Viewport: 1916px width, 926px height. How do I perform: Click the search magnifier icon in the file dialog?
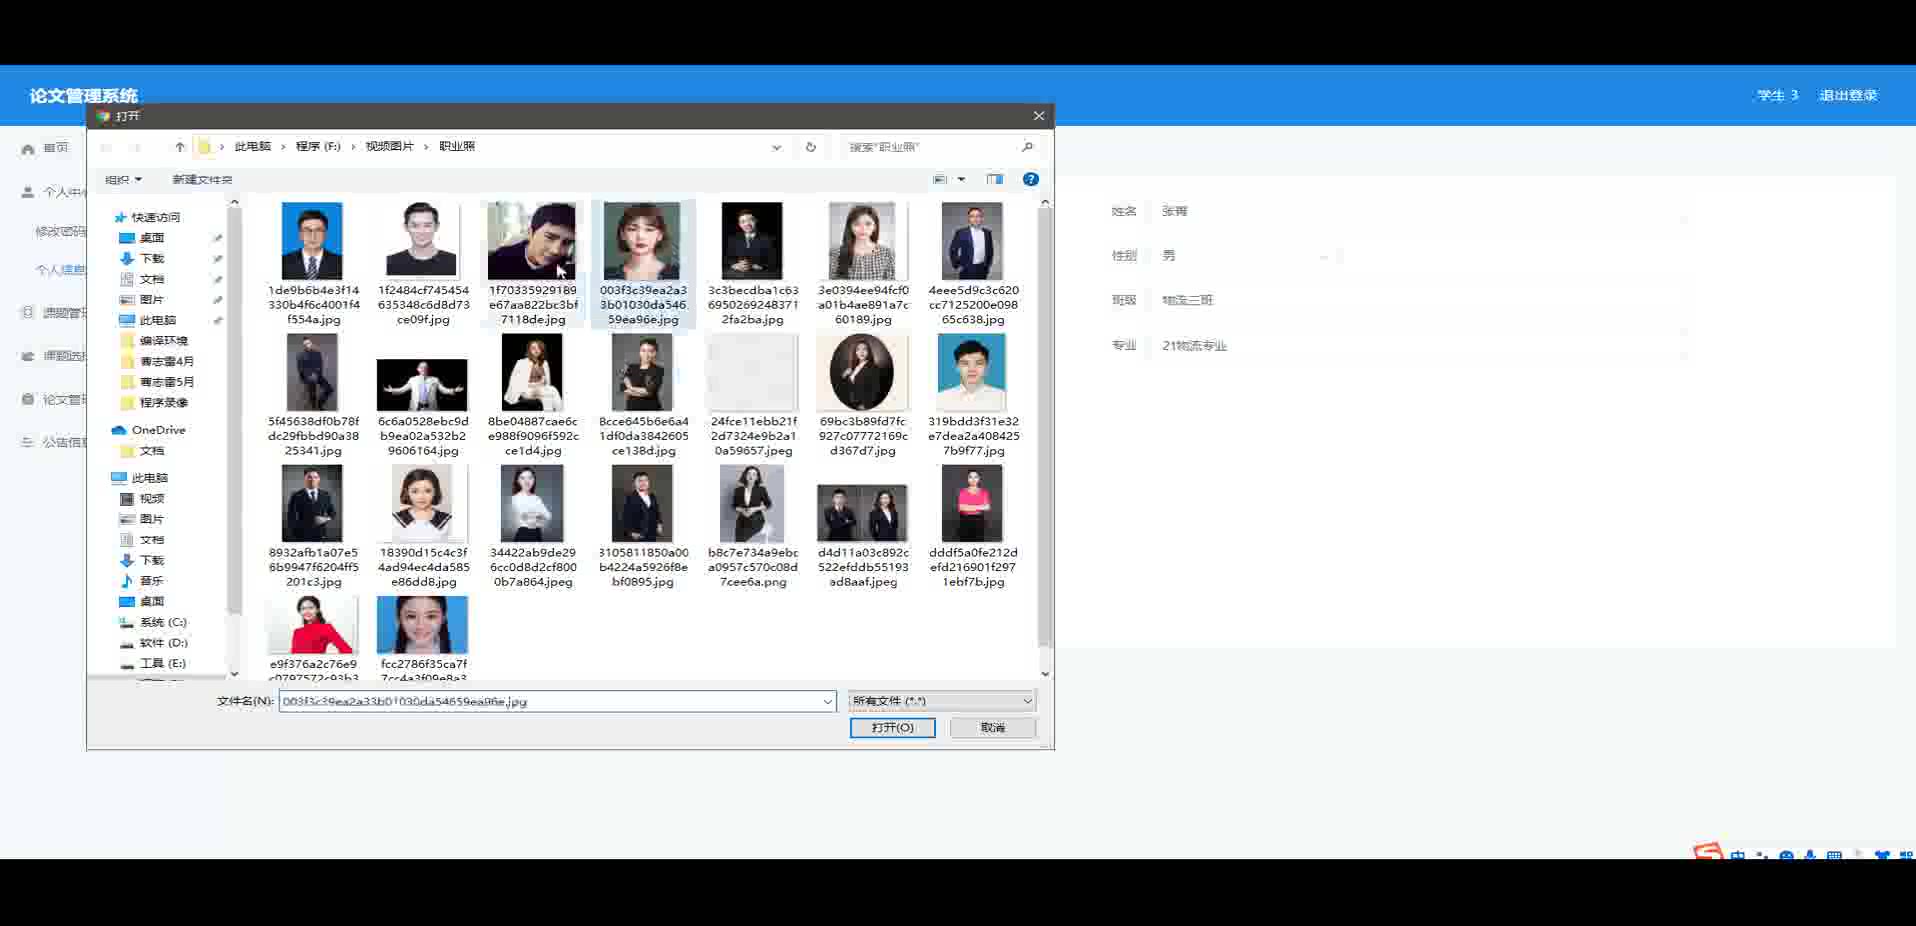pyautogui.click(x=1027, y=147)
